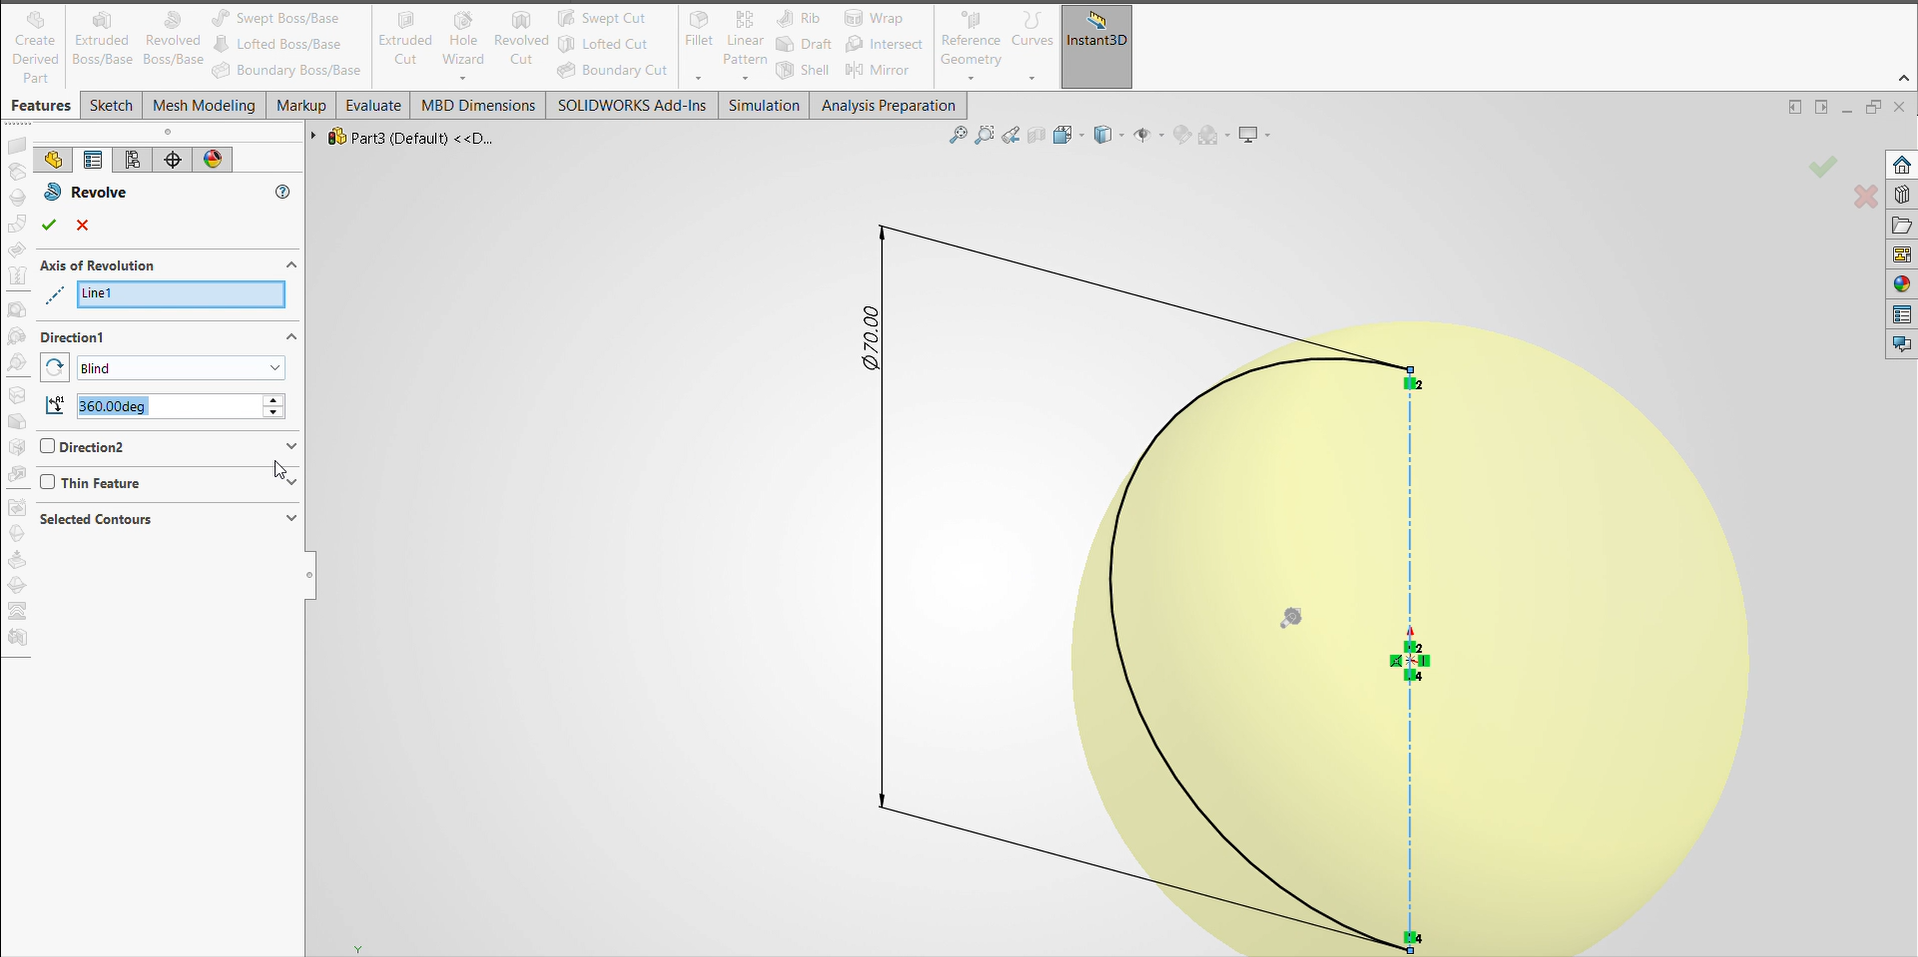Image resolution: width=1918 pixels, height=957 pixels.
Task: Open the Mesh Modeling tab
Action: coord(204,105)
